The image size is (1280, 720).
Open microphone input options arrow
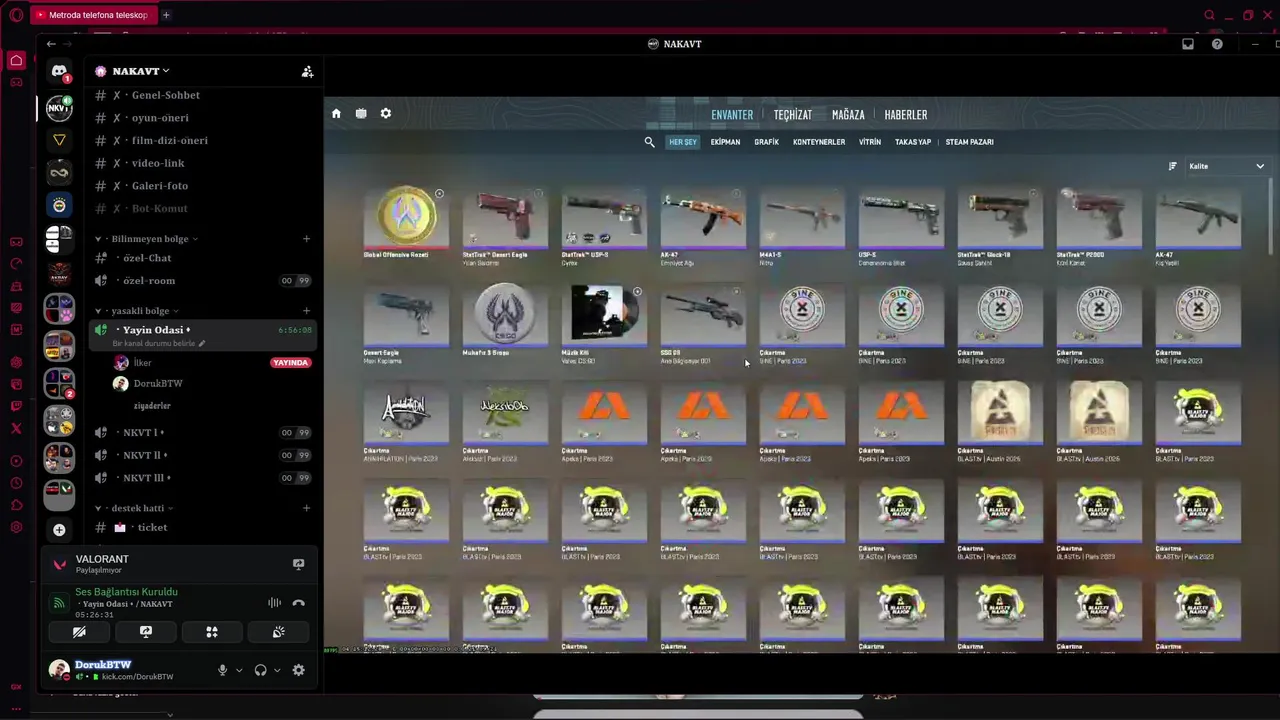(x=238, y=671)
